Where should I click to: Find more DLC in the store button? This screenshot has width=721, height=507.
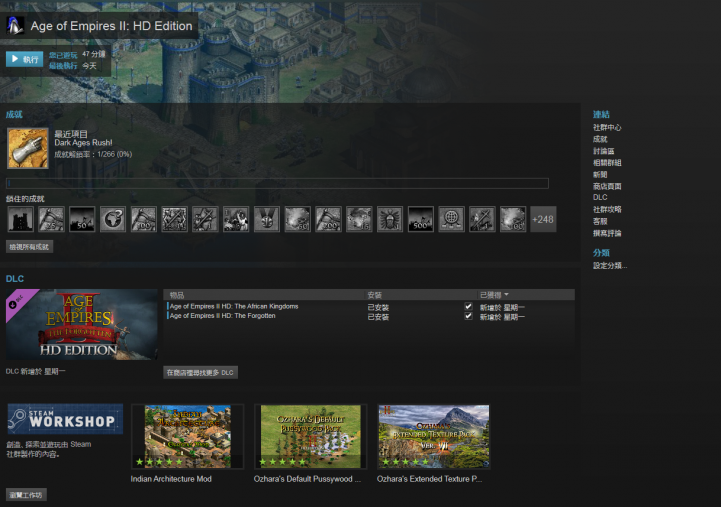click(200, 372)
